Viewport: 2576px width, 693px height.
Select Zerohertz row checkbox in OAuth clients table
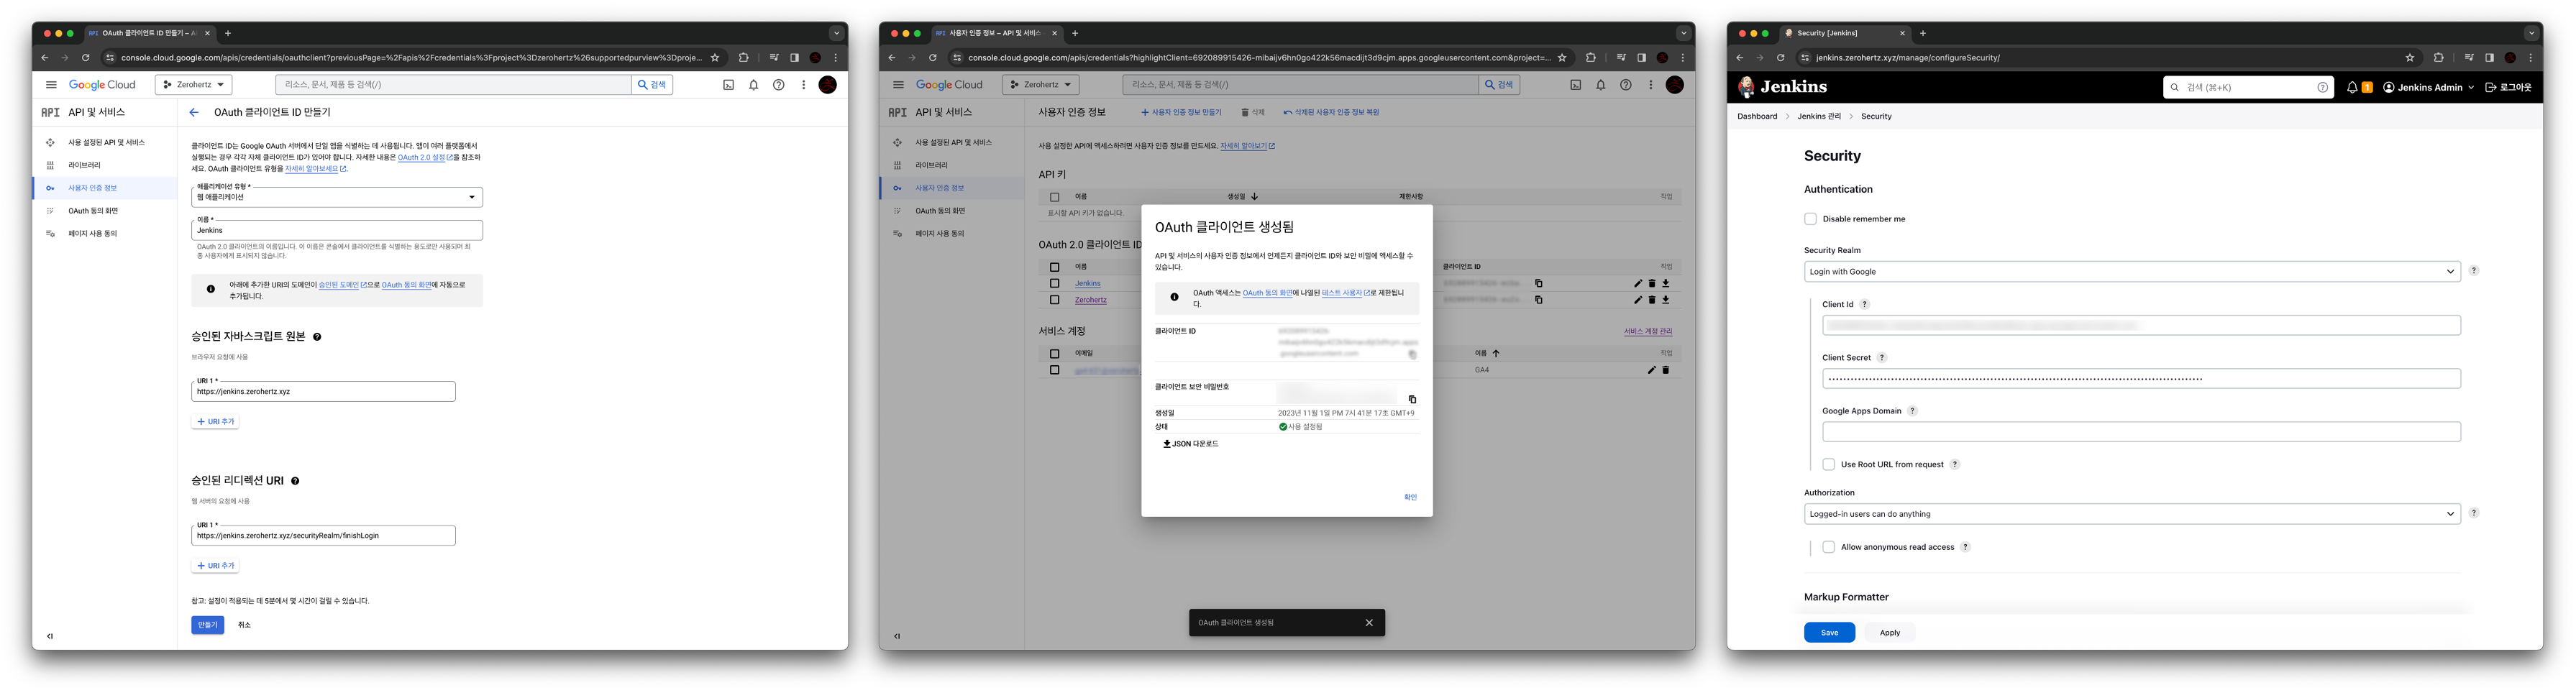(1054, 299)
